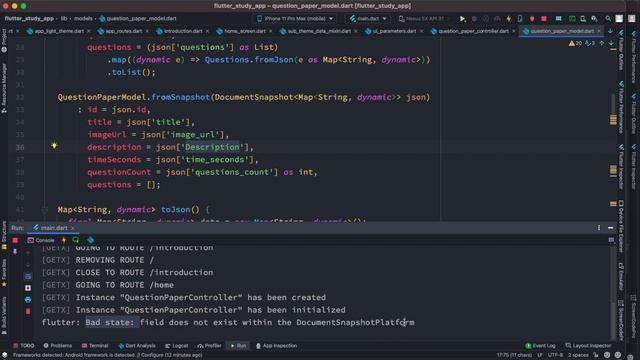Close the ui_parameters.dart tab
640x360 pixels.
[x=422, y=31]
